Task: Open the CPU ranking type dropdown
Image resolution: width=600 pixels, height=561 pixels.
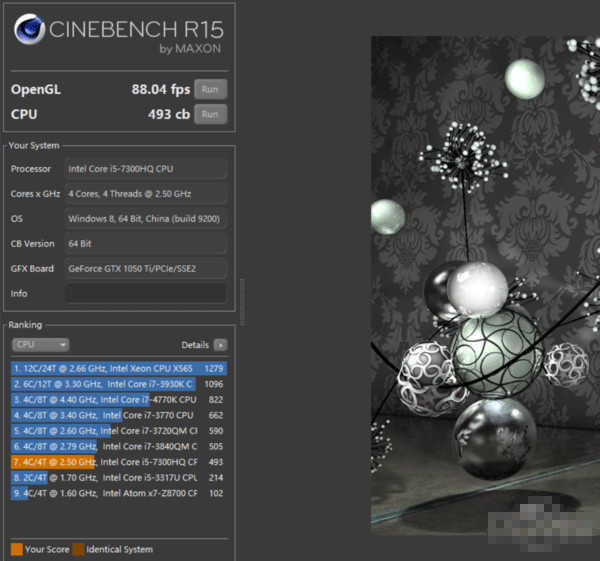Action: pos(41,344)
